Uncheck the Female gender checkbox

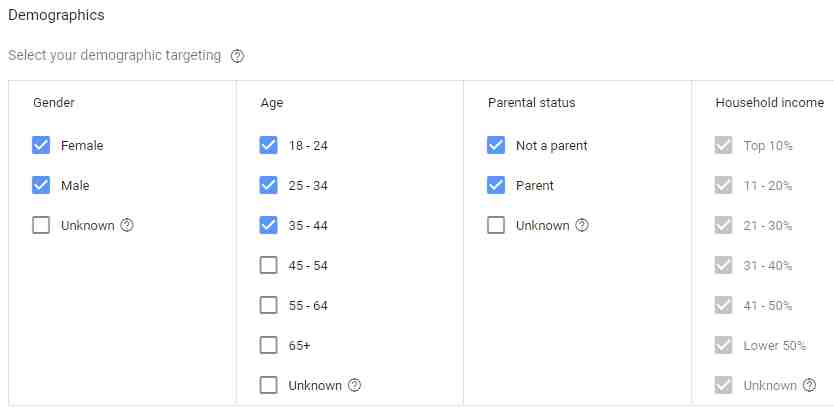41,145
